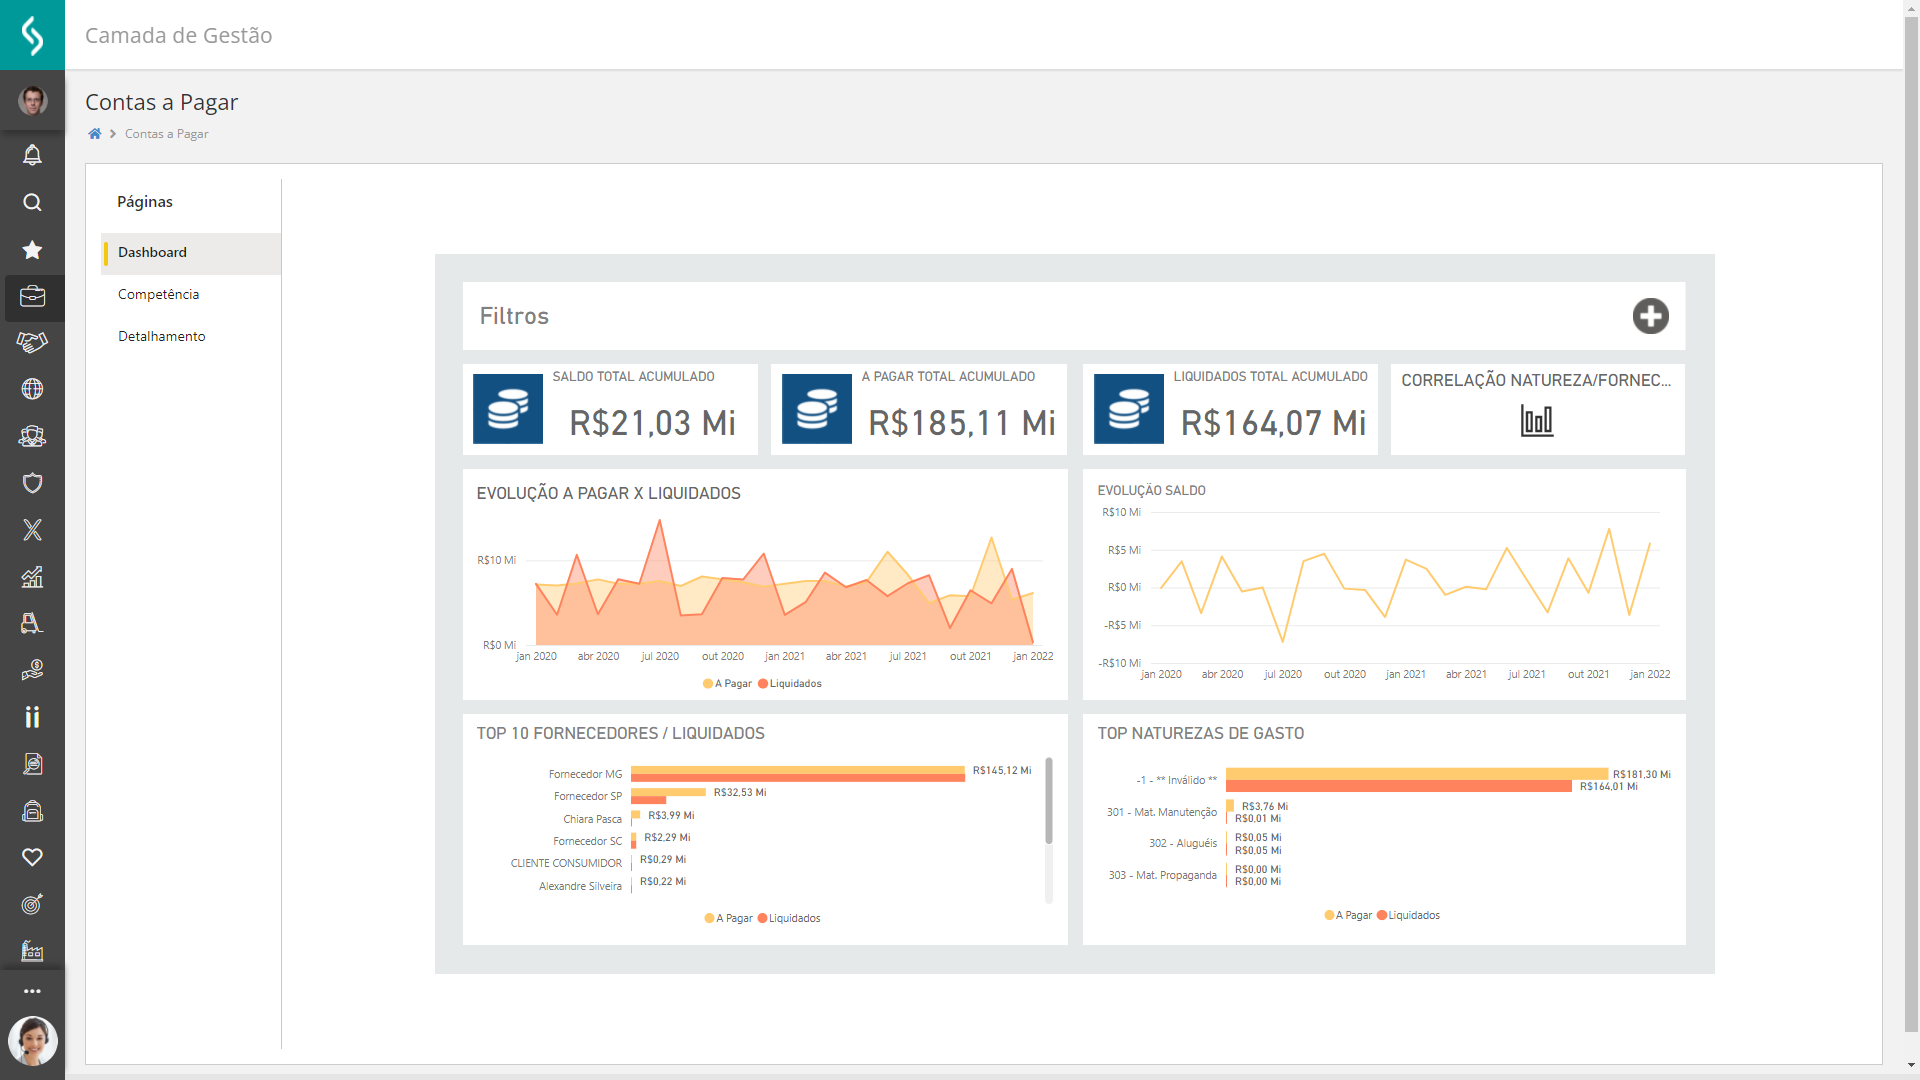Open correlation bar chart icon

point(1536,421)
